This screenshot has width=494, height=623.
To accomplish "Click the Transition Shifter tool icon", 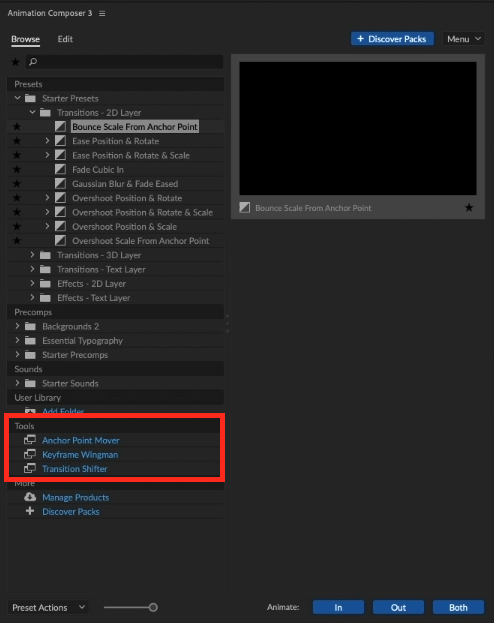I will (30, 468).
